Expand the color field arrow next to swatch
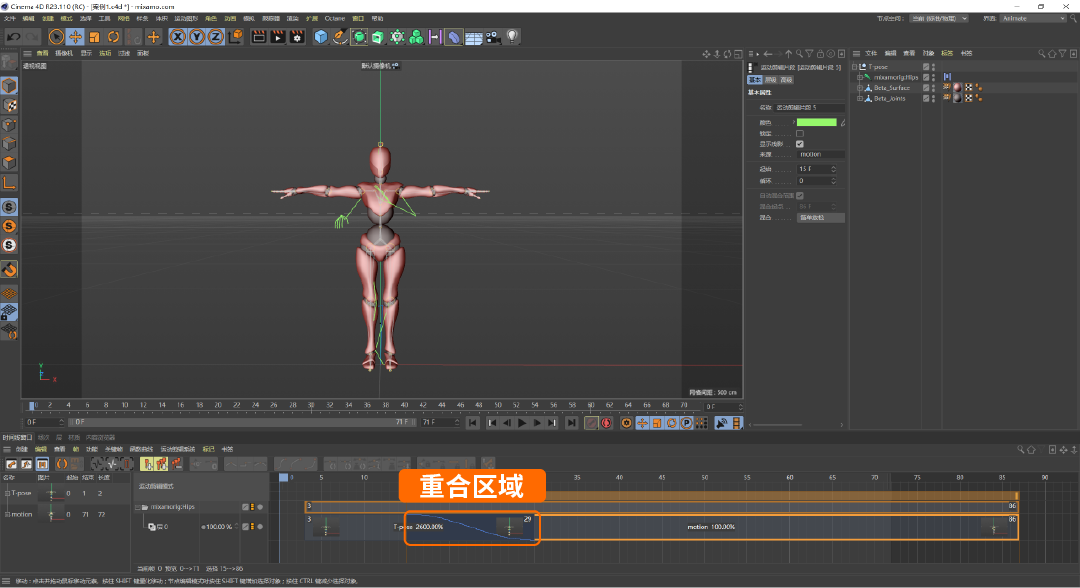The image size is (1080, 588). [793, 122]
